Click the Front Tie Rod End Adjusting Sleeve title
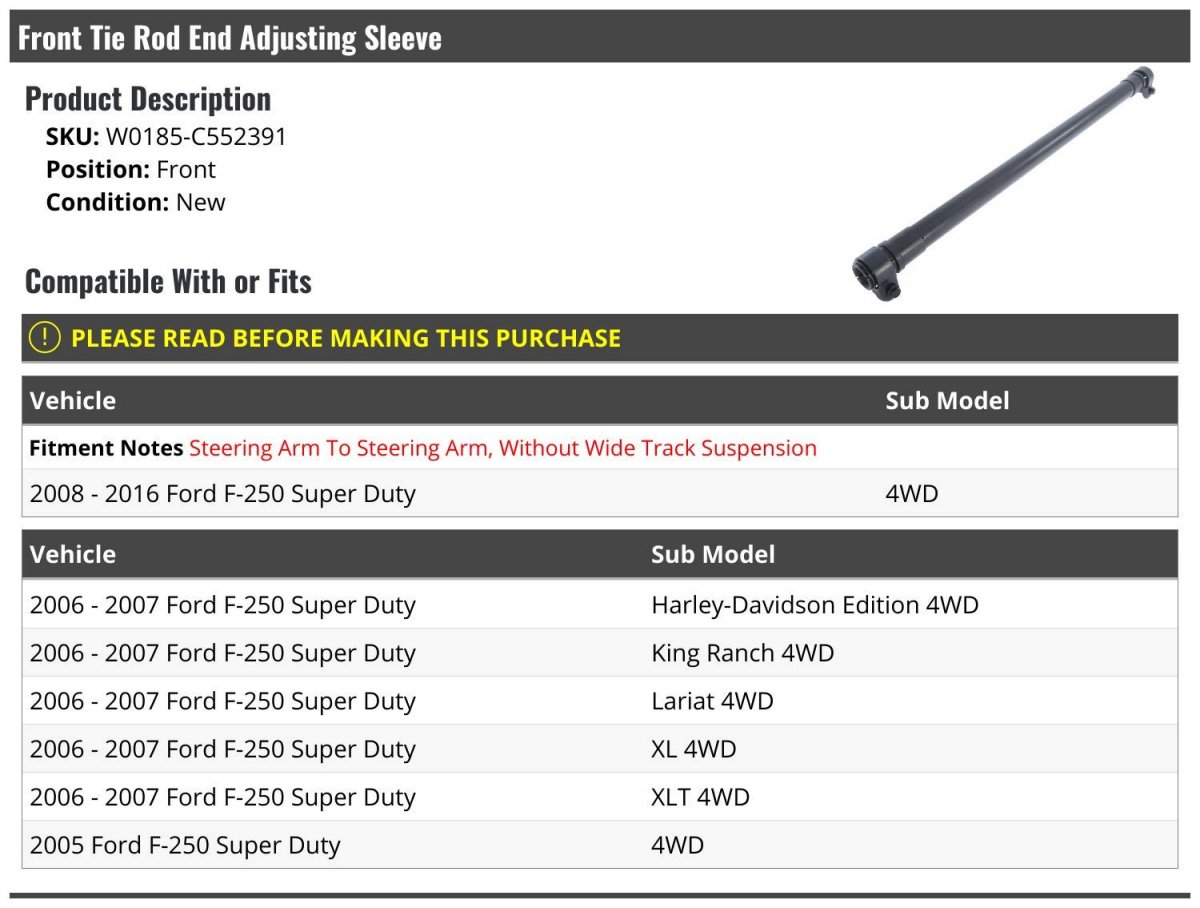1200x908 pixels. click(230, 38)
